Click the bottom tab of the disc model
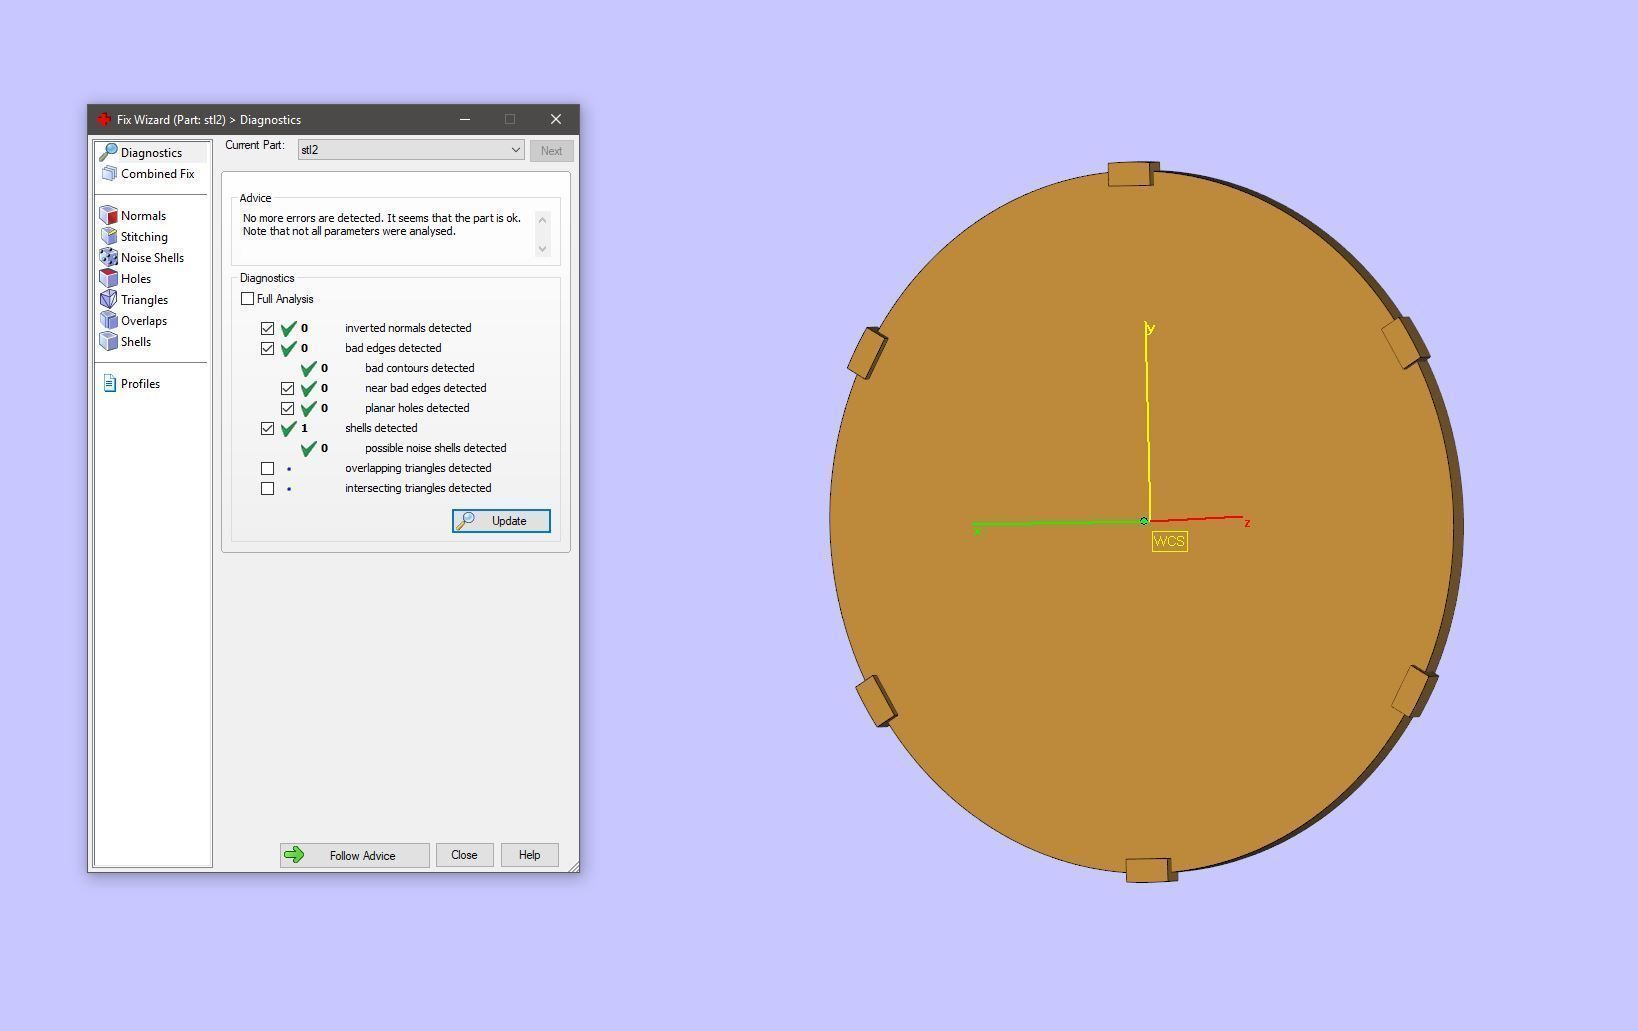The height and width of the screenshot is (1031, 1638). click(x=1150, y=870)
